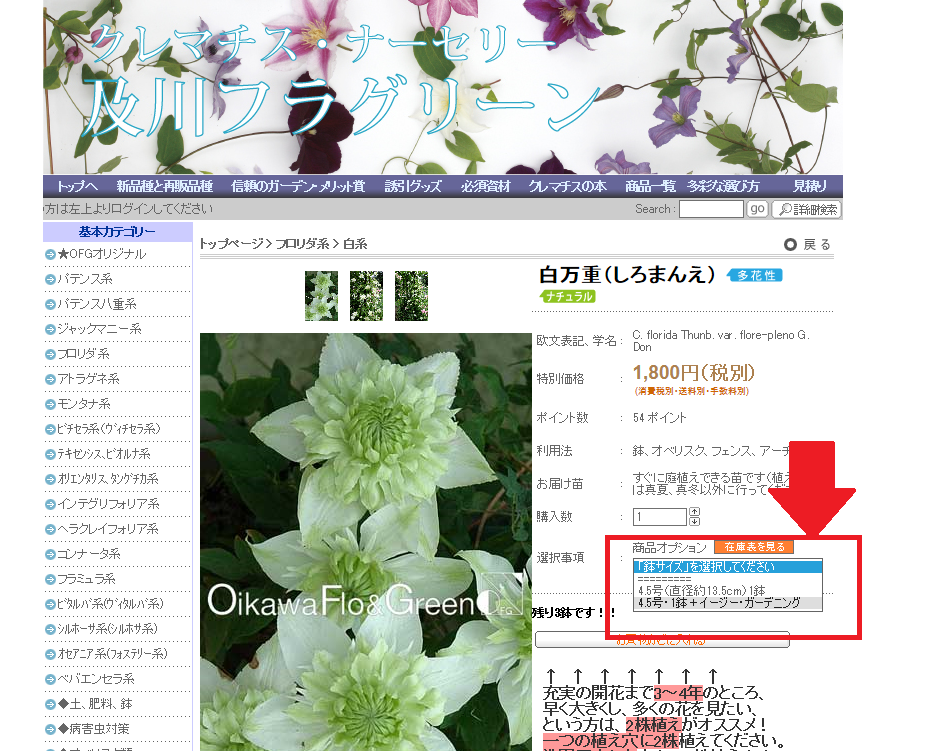The height and width of the screenshot is (751, 933).
Task: Click the 戻る back link text
Action: (x=817, y=245)
